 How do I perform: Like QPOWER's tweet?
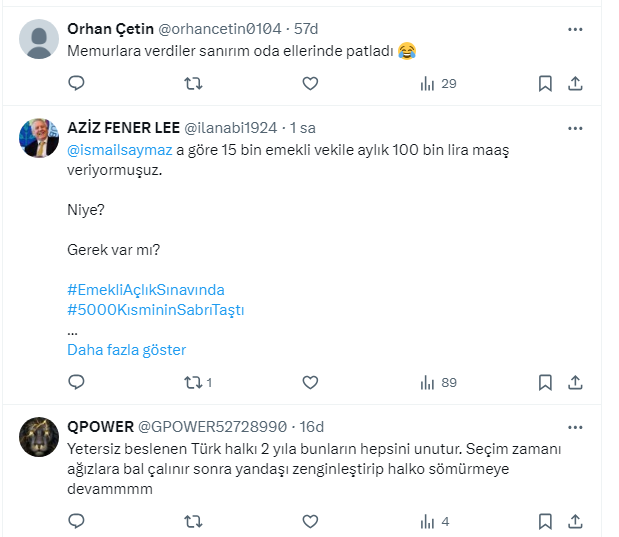point(310,521)
